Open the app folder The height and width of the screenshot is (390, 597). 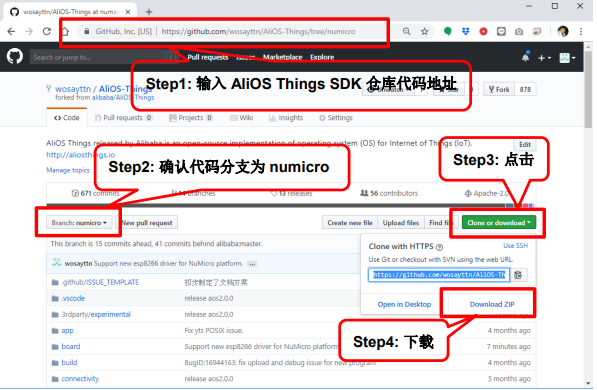[67, 331]
